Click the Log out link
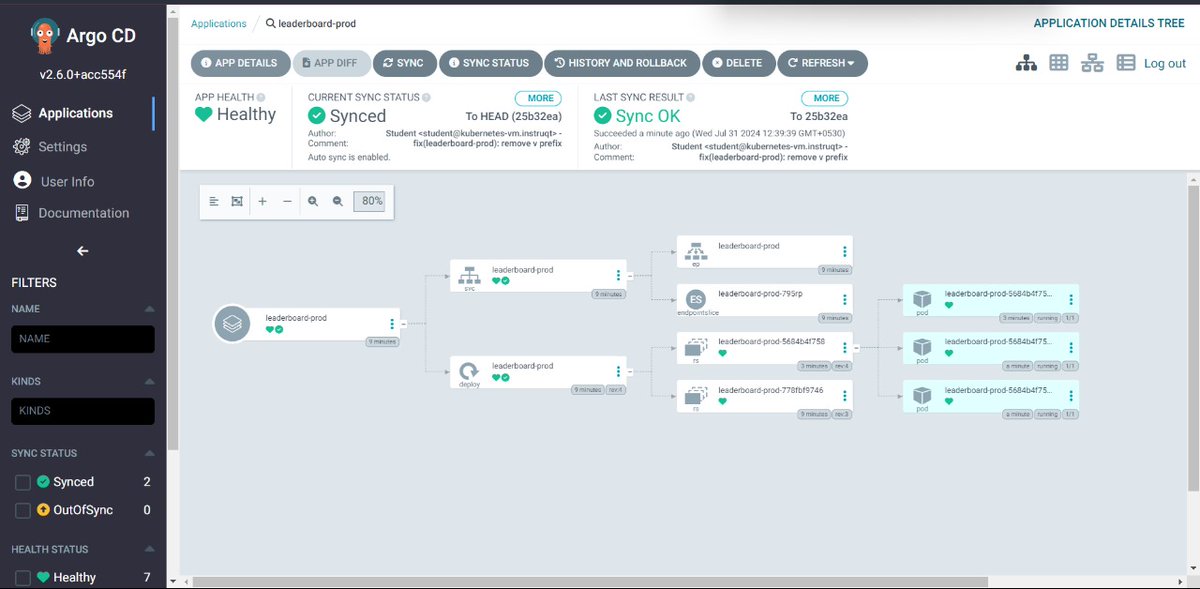Viewport: 1200px width, 589px height. [1165, 63]
